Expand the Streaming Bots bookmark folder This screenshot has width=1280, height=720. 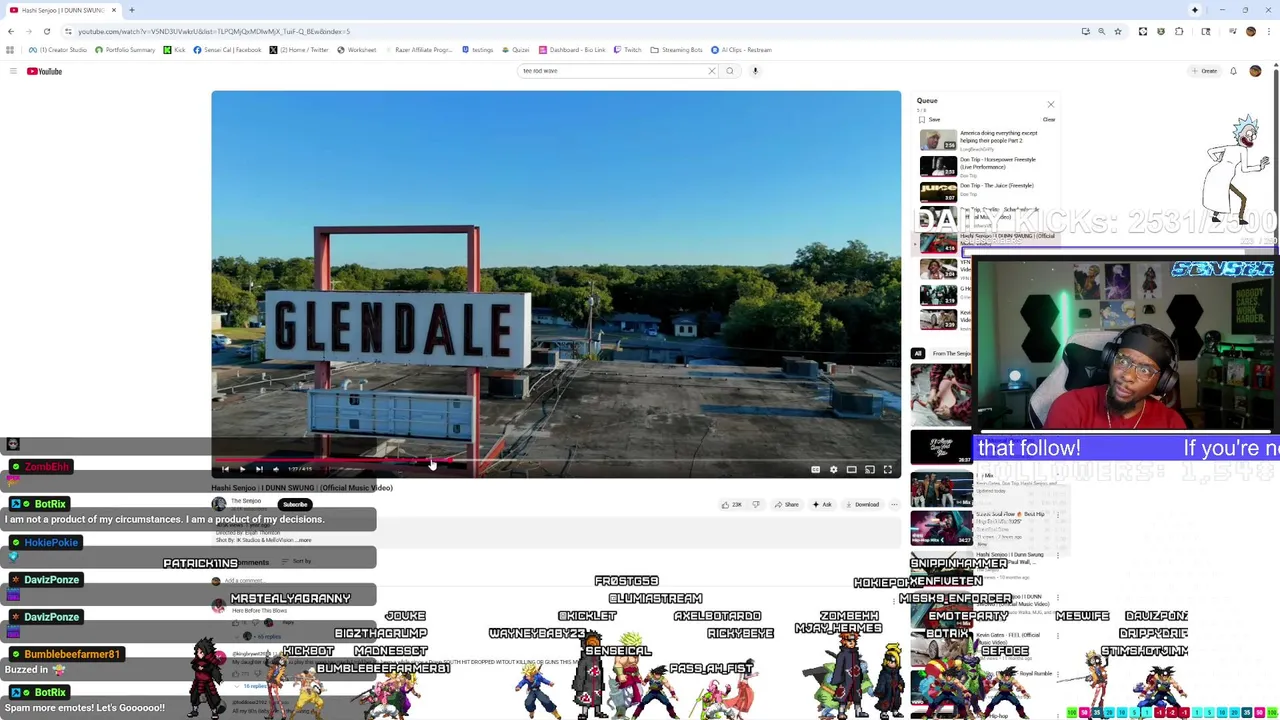coord(677,50)
